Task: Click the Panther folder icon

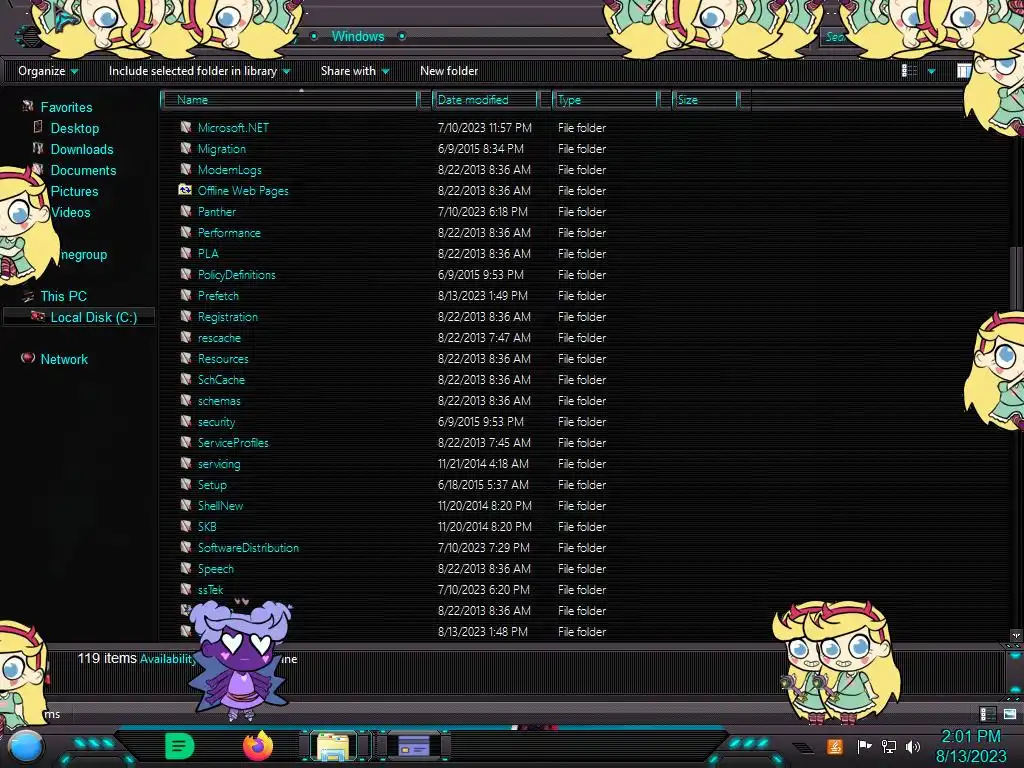Action: point(185,210)
